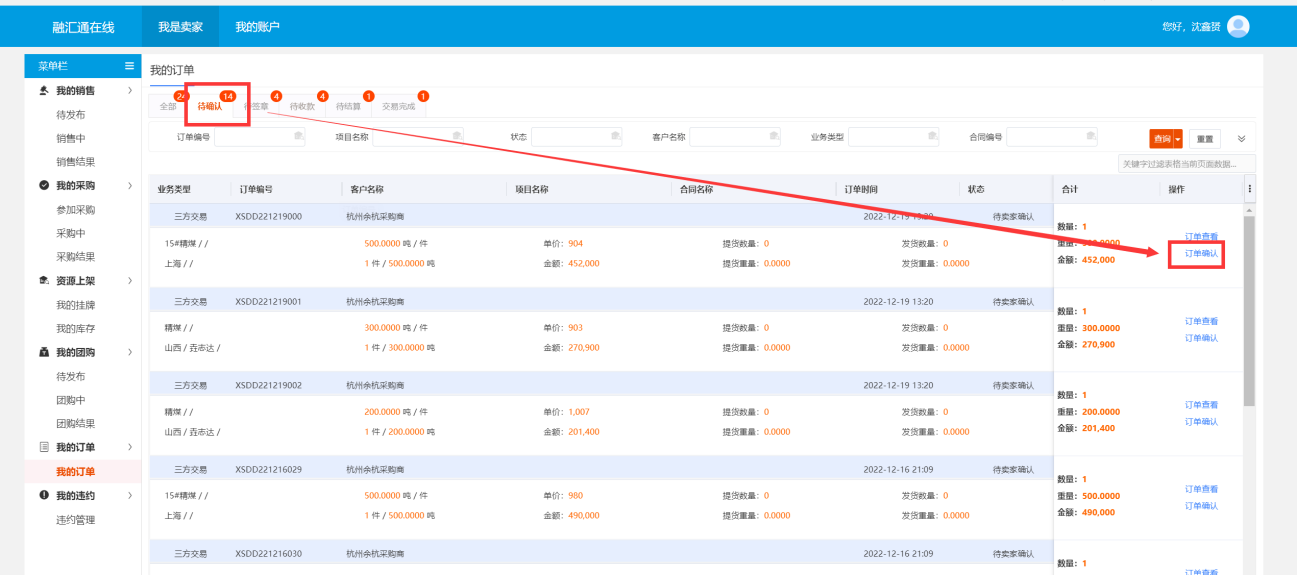
Task: Click the icon inside the 状态 field
Action: pyautogui.click(x=616, y=136)
